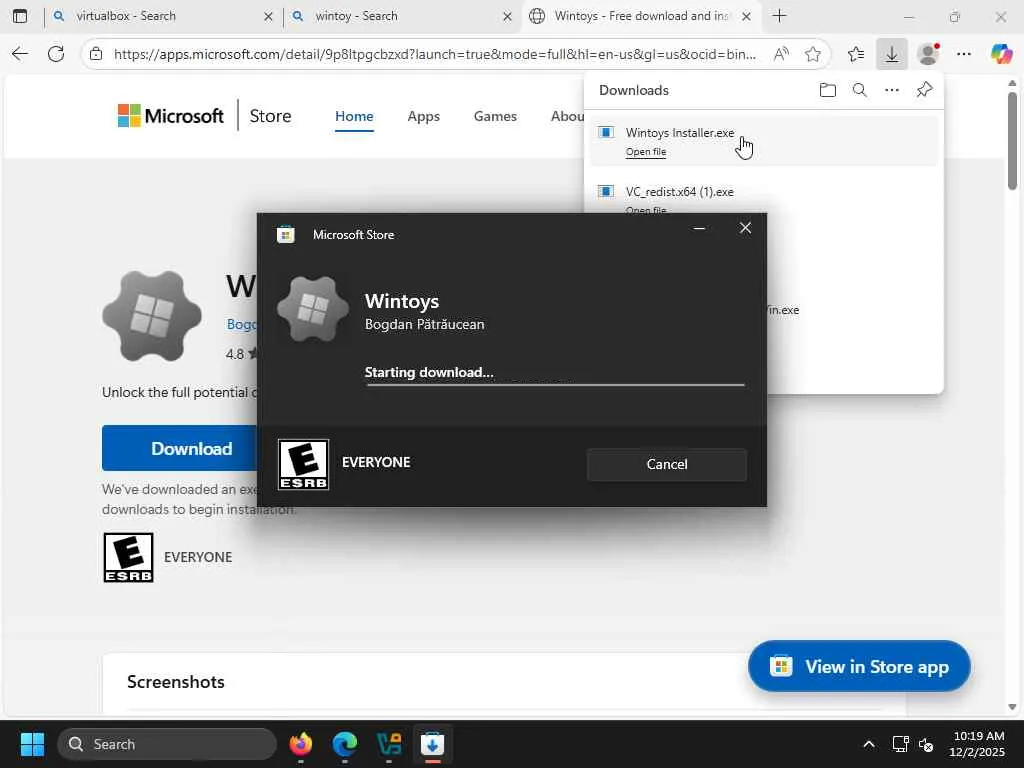Image resolution: width=1024 pixels, height=768 pixels.
Task: Click the Starting download progress bar
Action: 554,385
